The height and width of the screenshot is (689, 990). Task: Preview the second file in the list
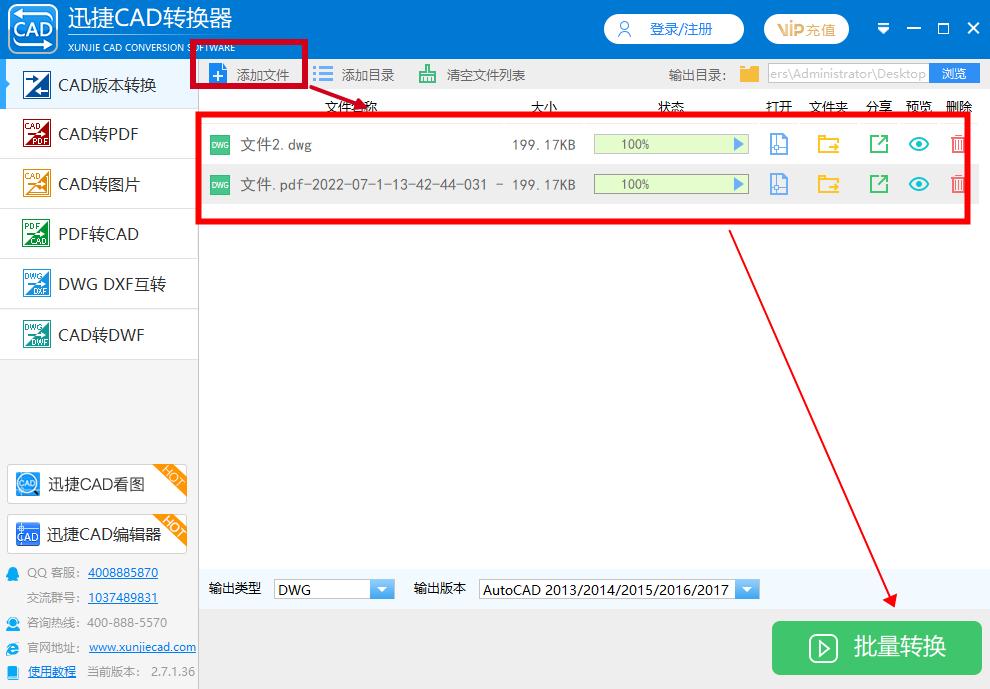click(919, 184)
